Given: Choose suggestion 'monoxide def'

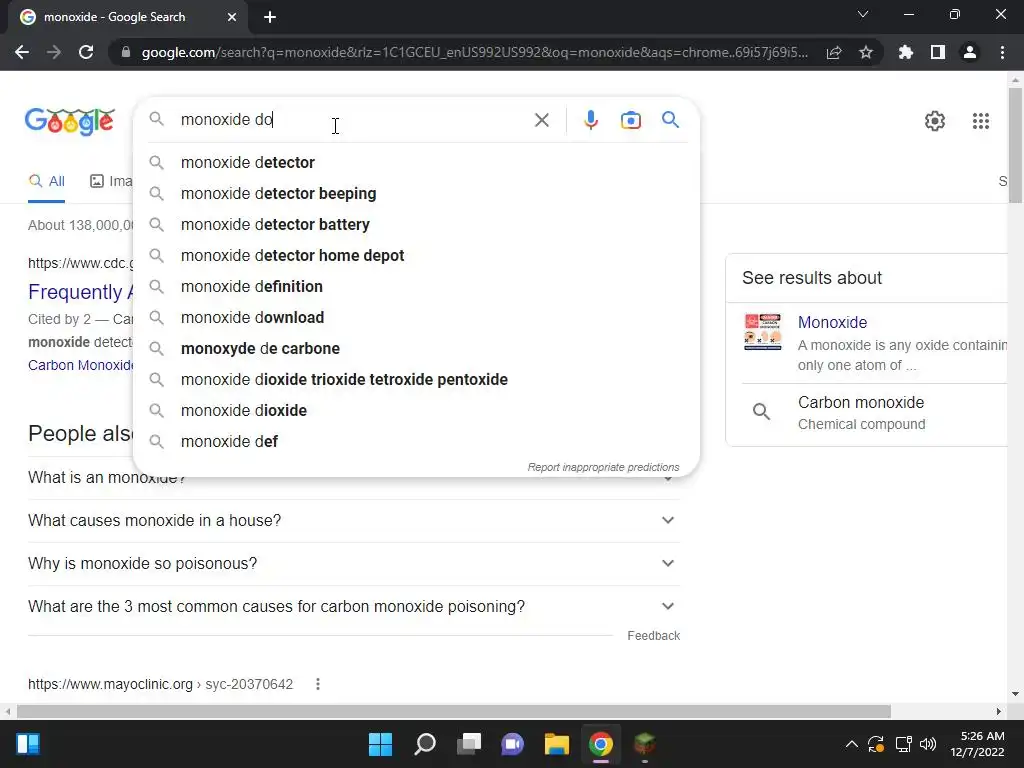Looking at the screenshot, I should click(416, 442).
